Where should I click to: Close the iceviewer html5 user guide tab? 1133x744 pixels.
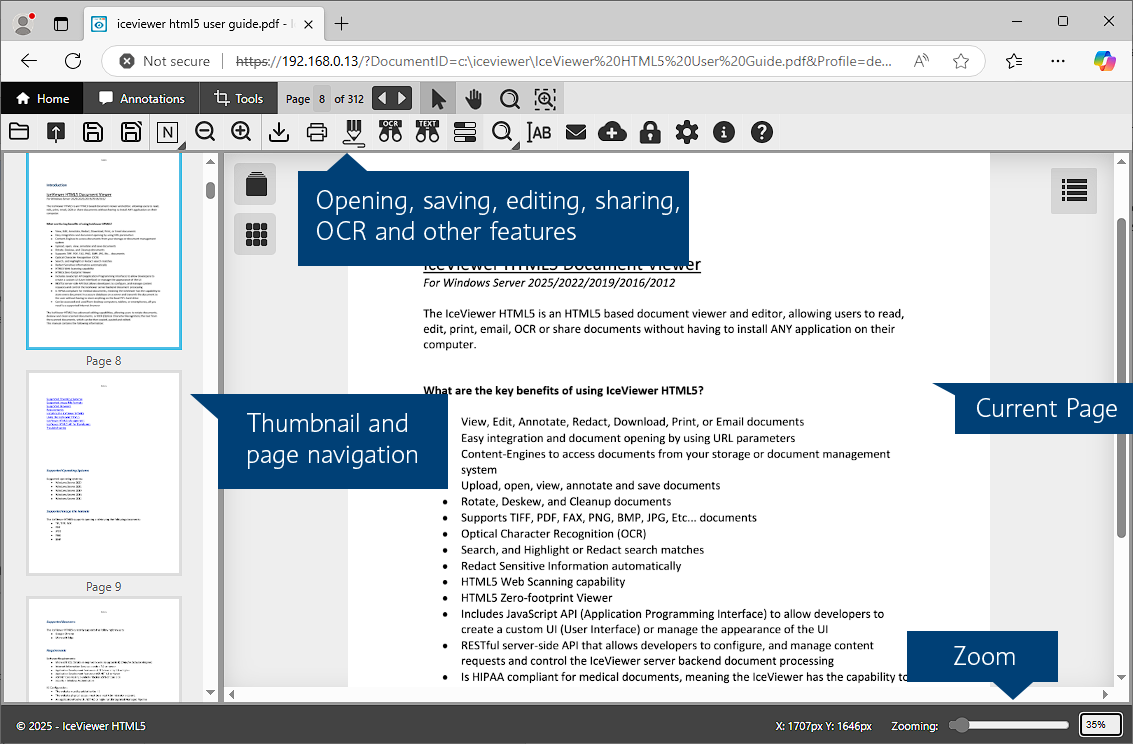pos(309,24)
